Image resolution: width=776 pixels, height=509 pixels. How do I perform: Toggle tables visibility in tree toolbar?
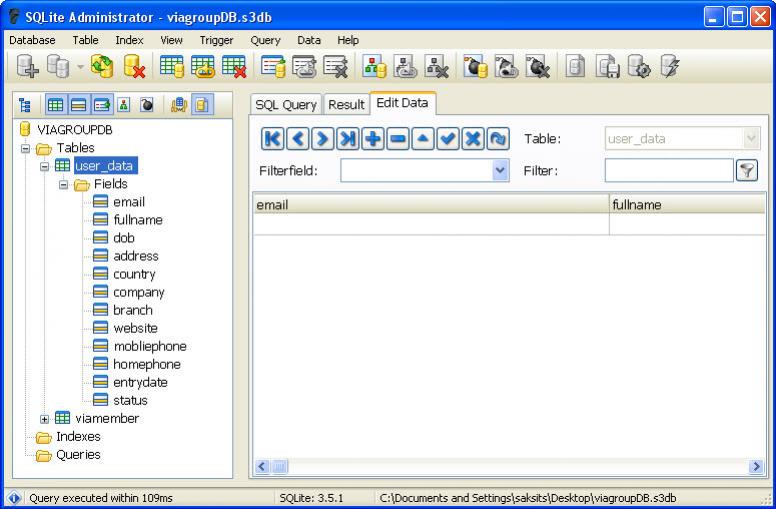click(x=56, y=105)
